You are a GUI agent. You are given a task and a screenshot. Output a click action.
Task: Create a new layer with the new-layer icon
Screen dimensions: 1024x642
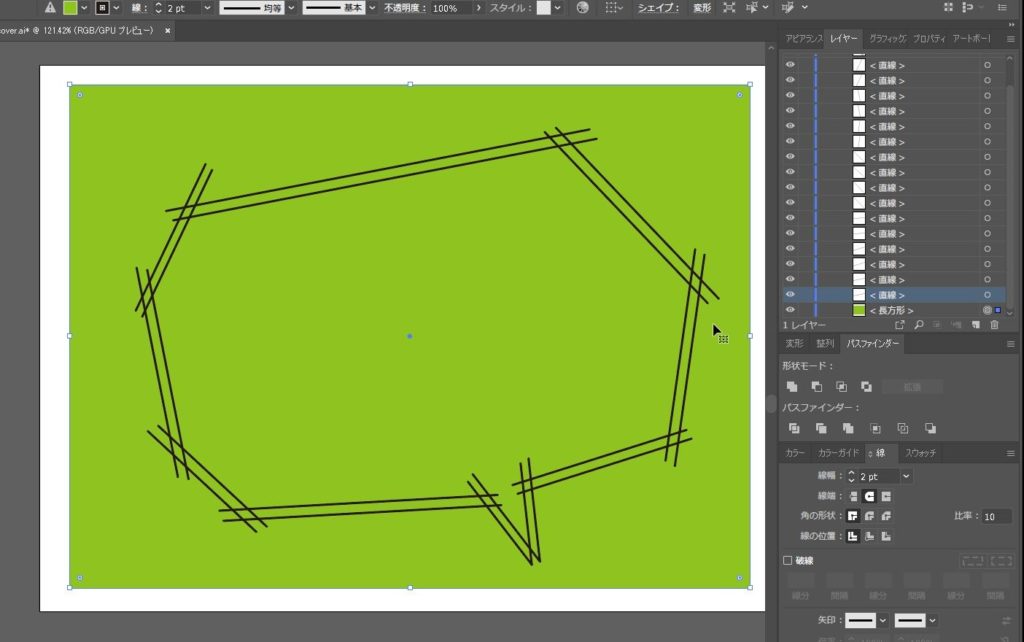point(975,325)
